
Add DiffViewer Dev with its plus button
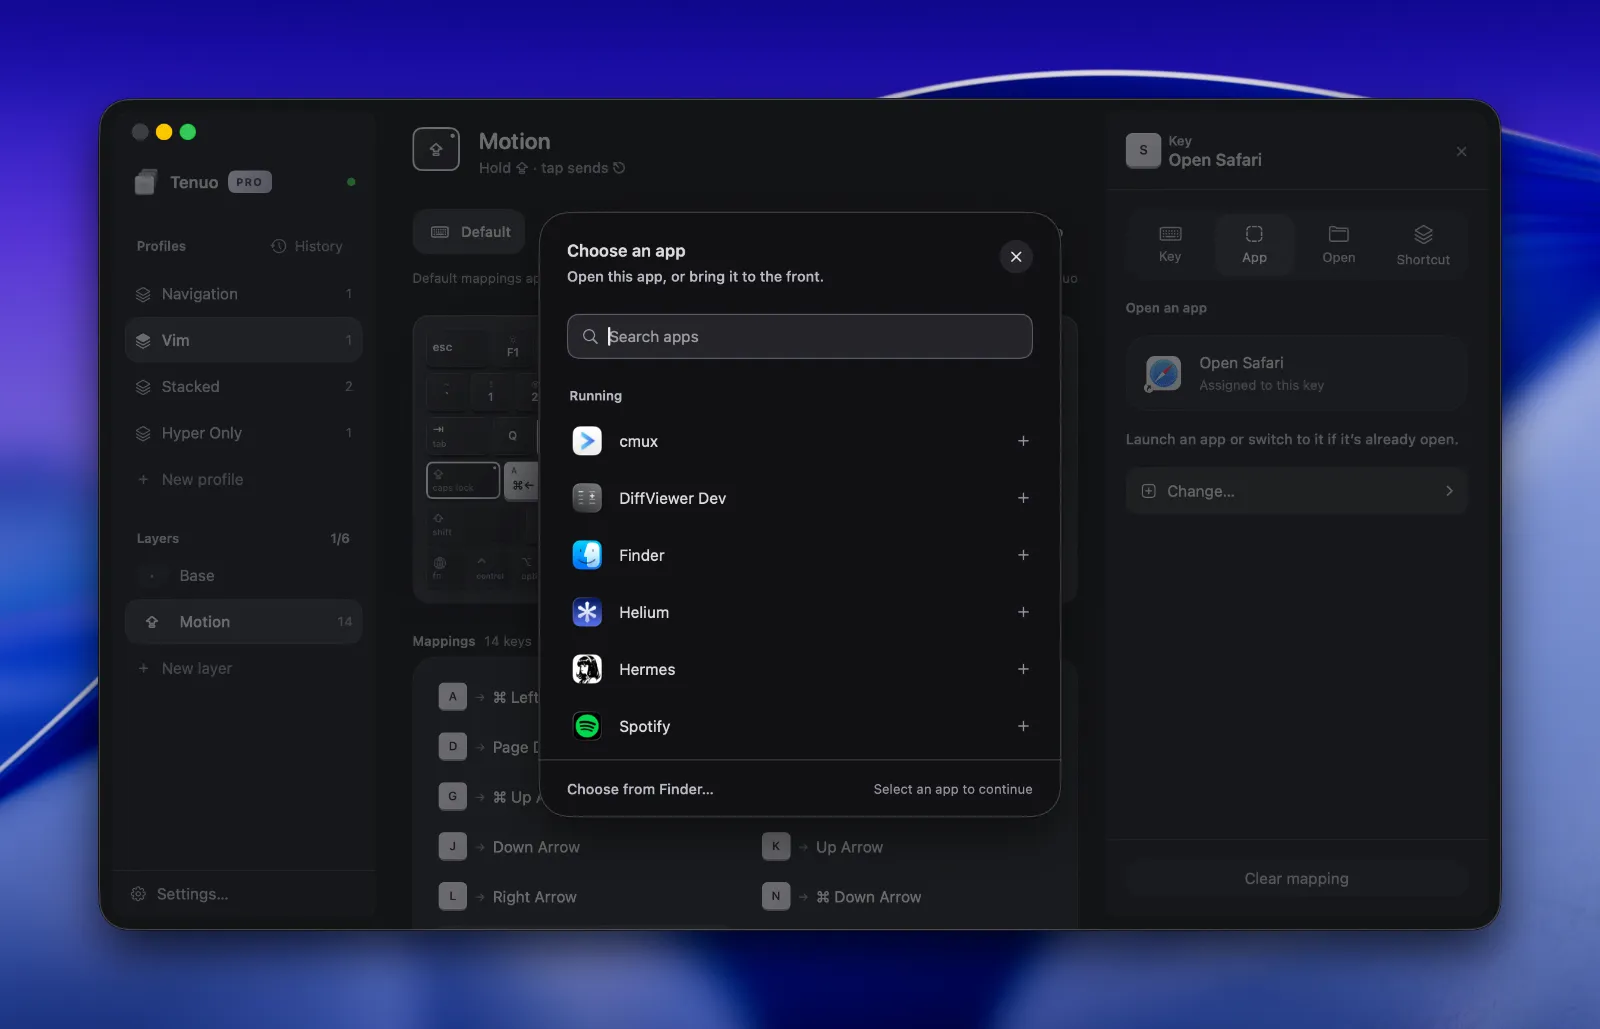point(1023,498)
